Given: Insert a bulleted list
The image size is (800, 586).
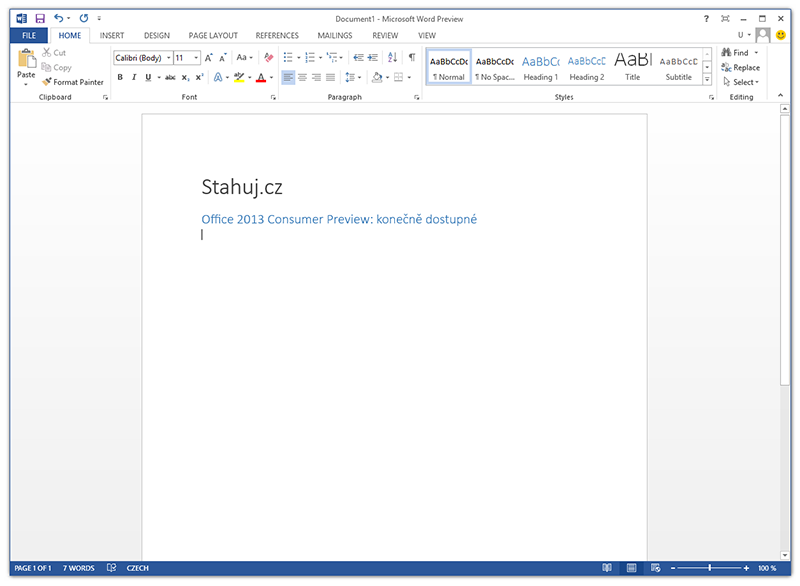Looking at the screenshot, I should point(288,58).
